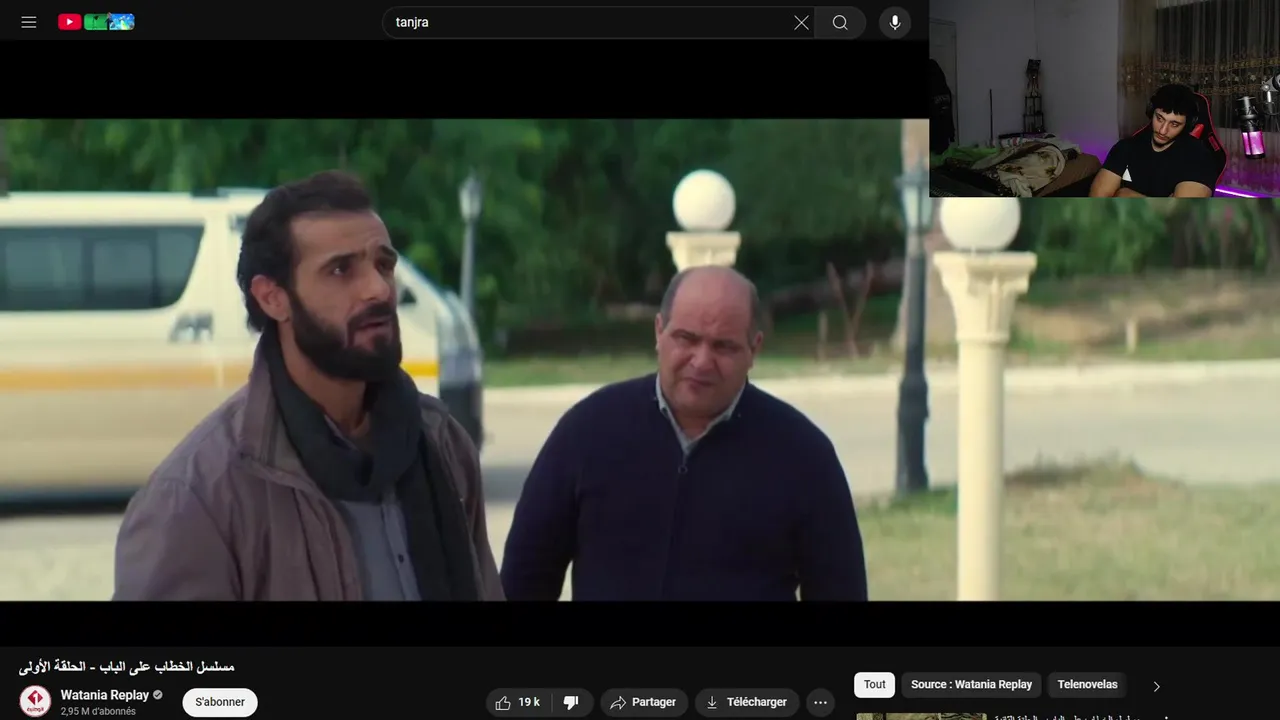Open the Watania Replay channel name
The image size is (1280, 720).
[x=105, y=695]
